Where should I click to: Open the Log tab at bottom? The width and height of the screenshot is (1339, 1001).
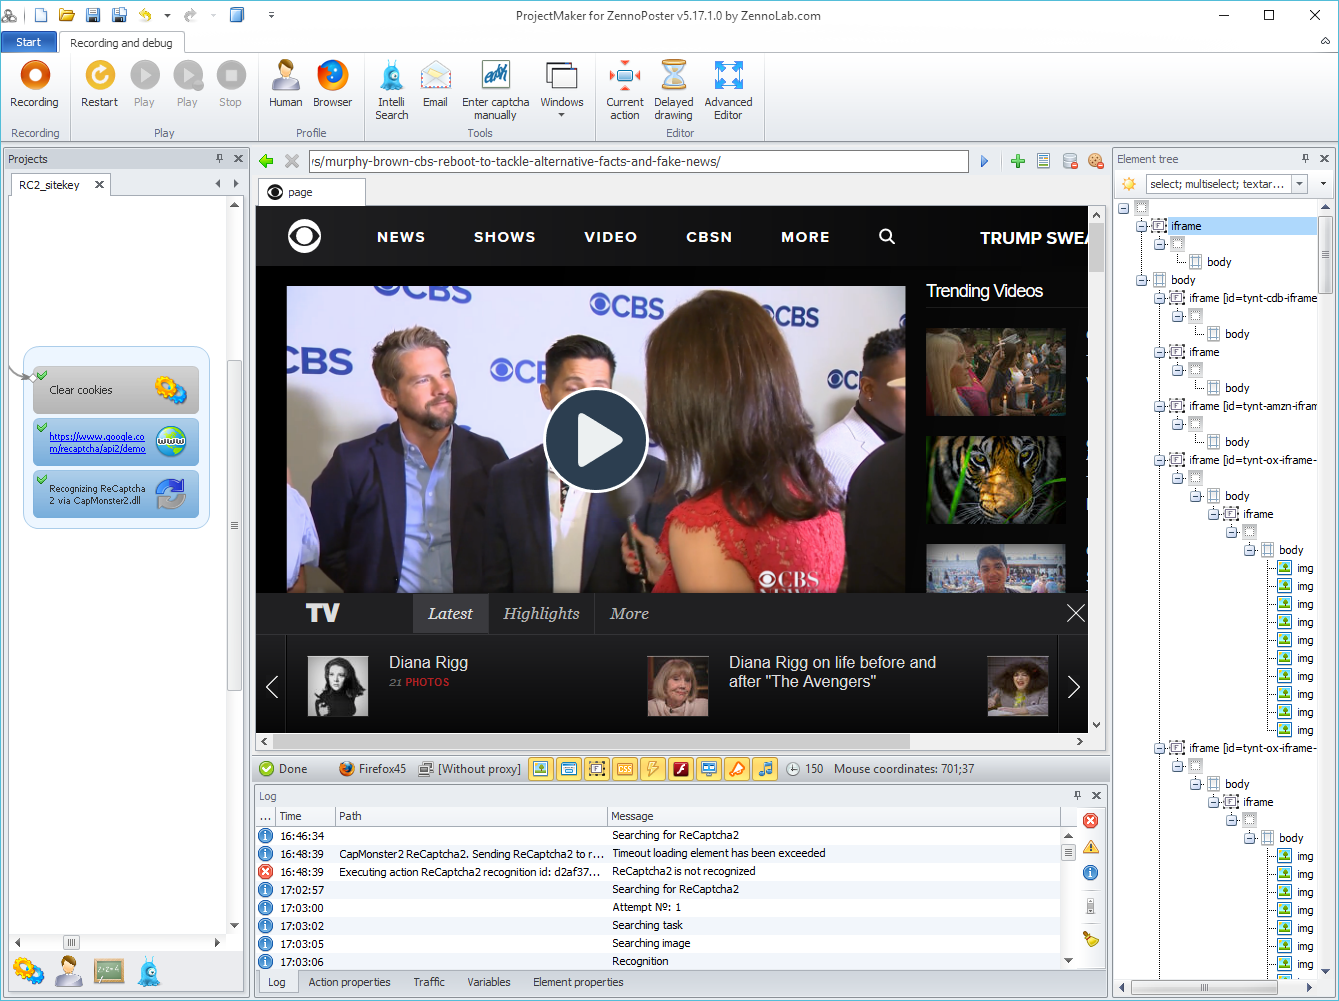pyautogui.click(x=277, y=982)
